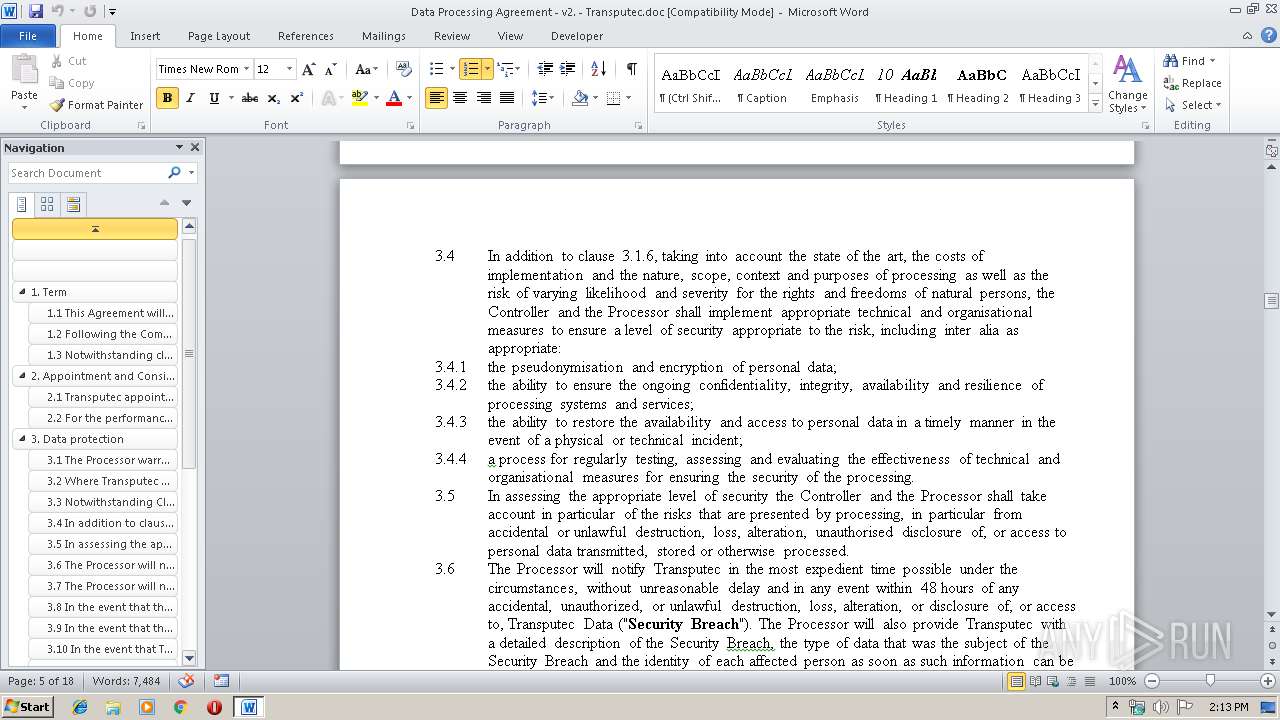Screen dimensions: 1280x720
Task: Click the Grow Font icon
Action: point(309,69)
